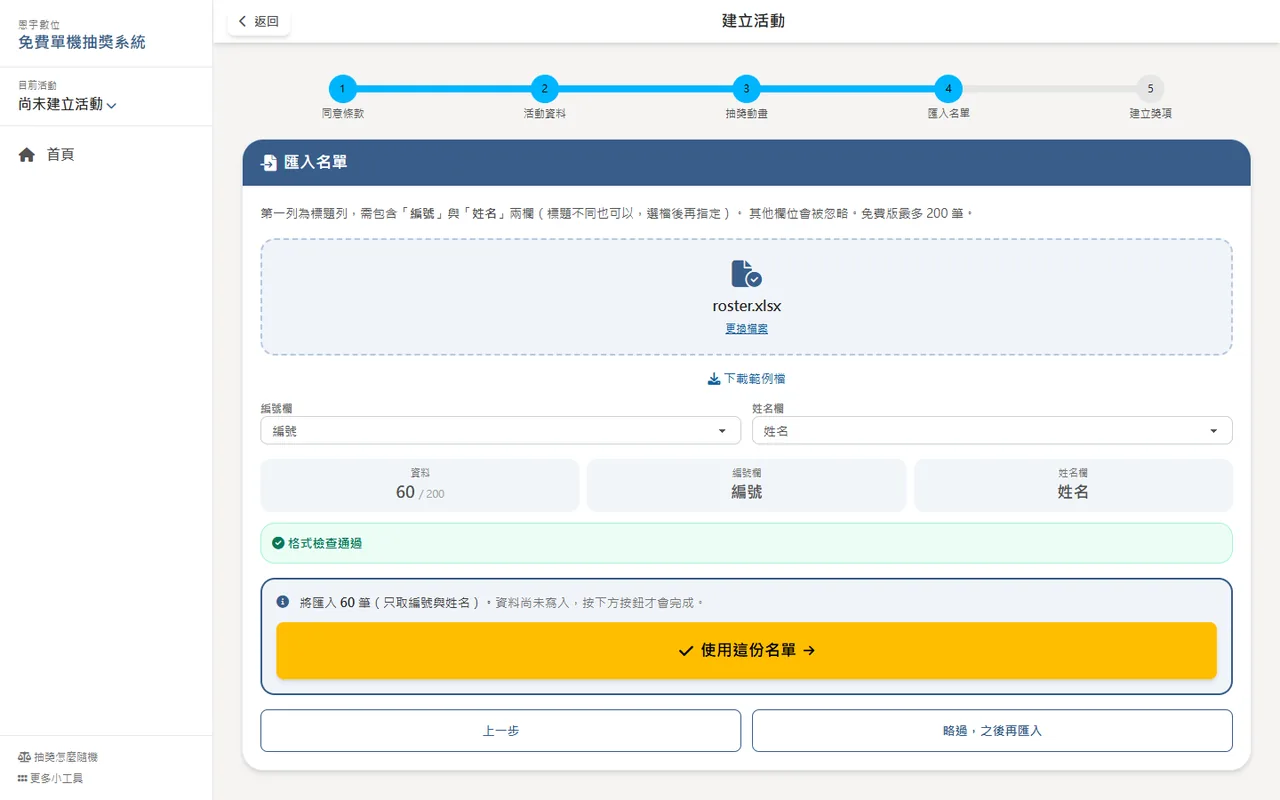Select step 4 匯入名單
The height and width of the screenshot is (800, 1280).
coord(948,89)
